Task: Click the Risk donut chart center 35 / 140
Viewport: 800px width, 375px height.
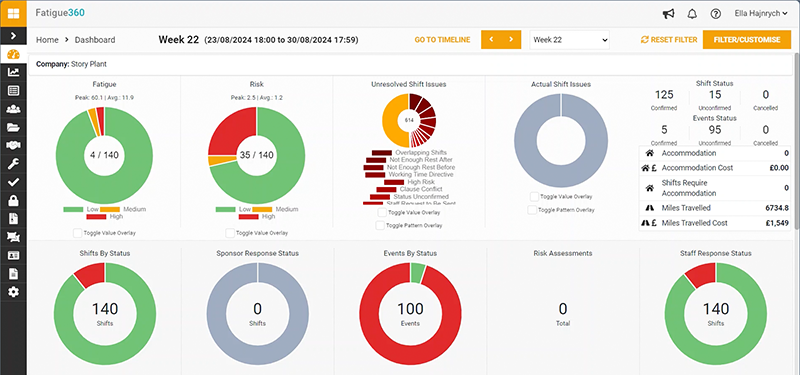Action: tap(257, 155)
